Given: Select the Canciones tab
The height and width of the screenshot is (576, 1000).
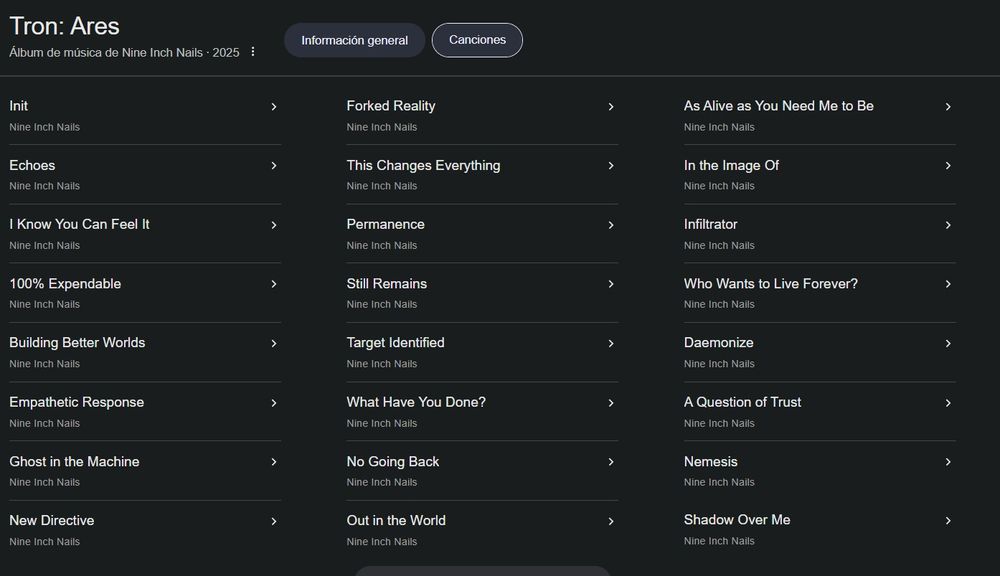Looking at the screenshot, I should 477,40.
